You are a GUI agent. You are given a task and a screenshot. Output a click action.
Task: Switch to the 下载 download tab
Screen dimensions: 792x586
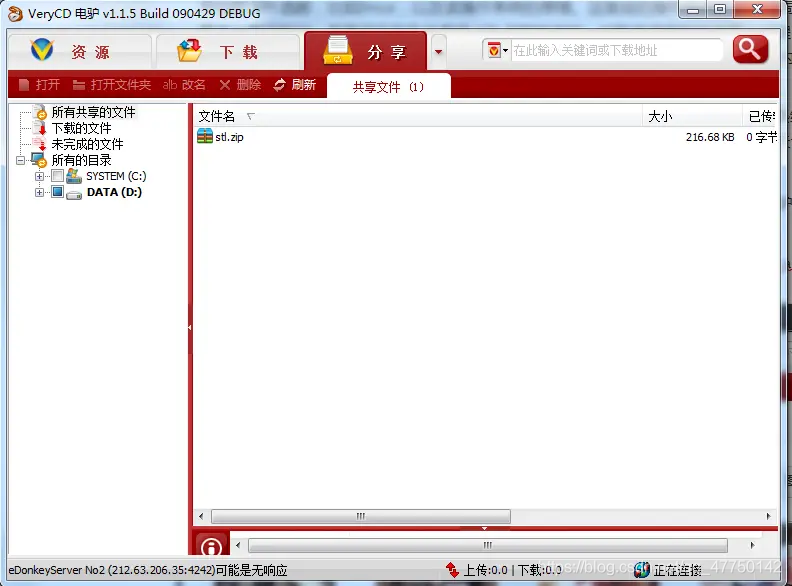228,52
